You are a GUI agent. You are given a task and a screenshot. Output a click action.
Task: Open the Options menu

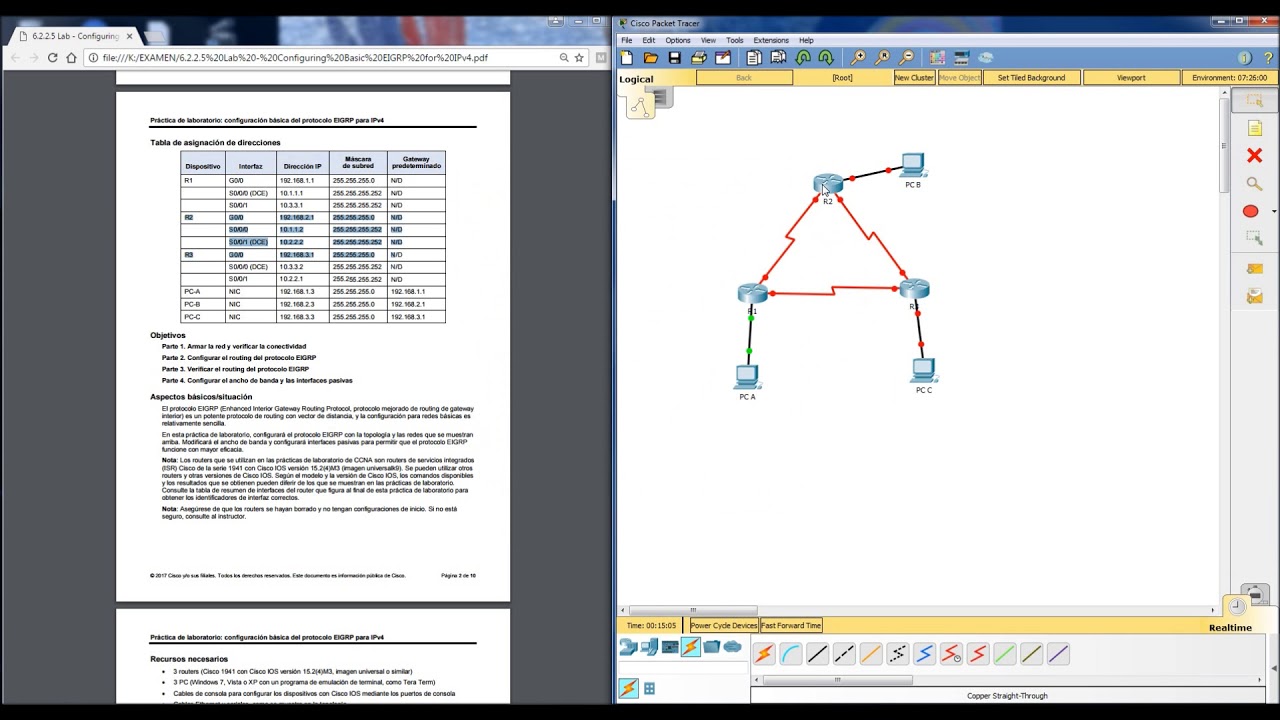click(x=678, y=40)
